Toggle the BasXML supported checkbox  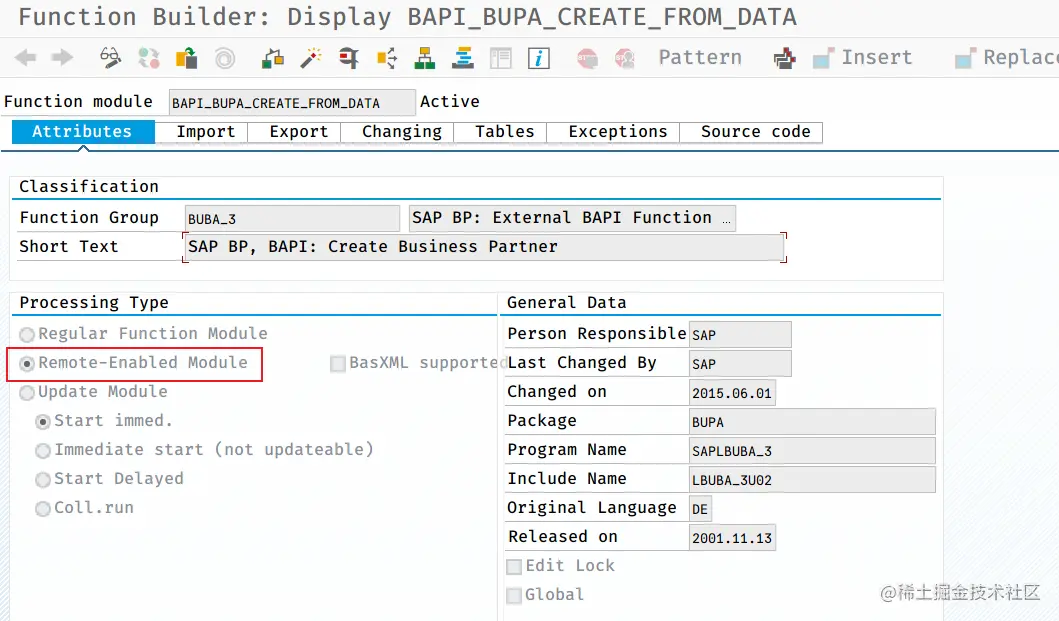(338, 363)
